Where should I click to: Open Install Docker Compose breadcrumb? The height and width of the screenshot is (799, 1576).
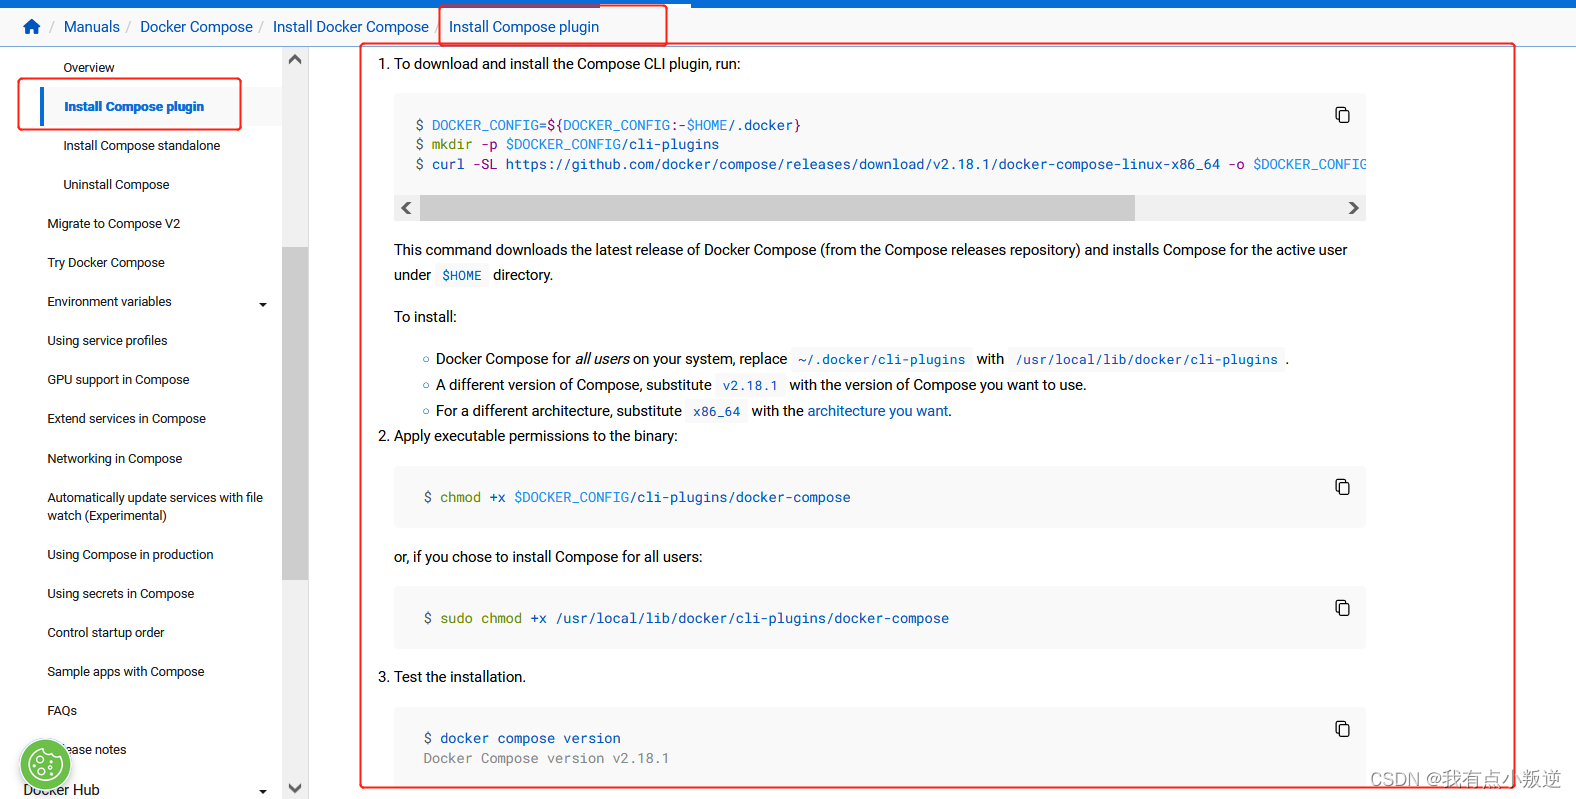tap(351, 27)
